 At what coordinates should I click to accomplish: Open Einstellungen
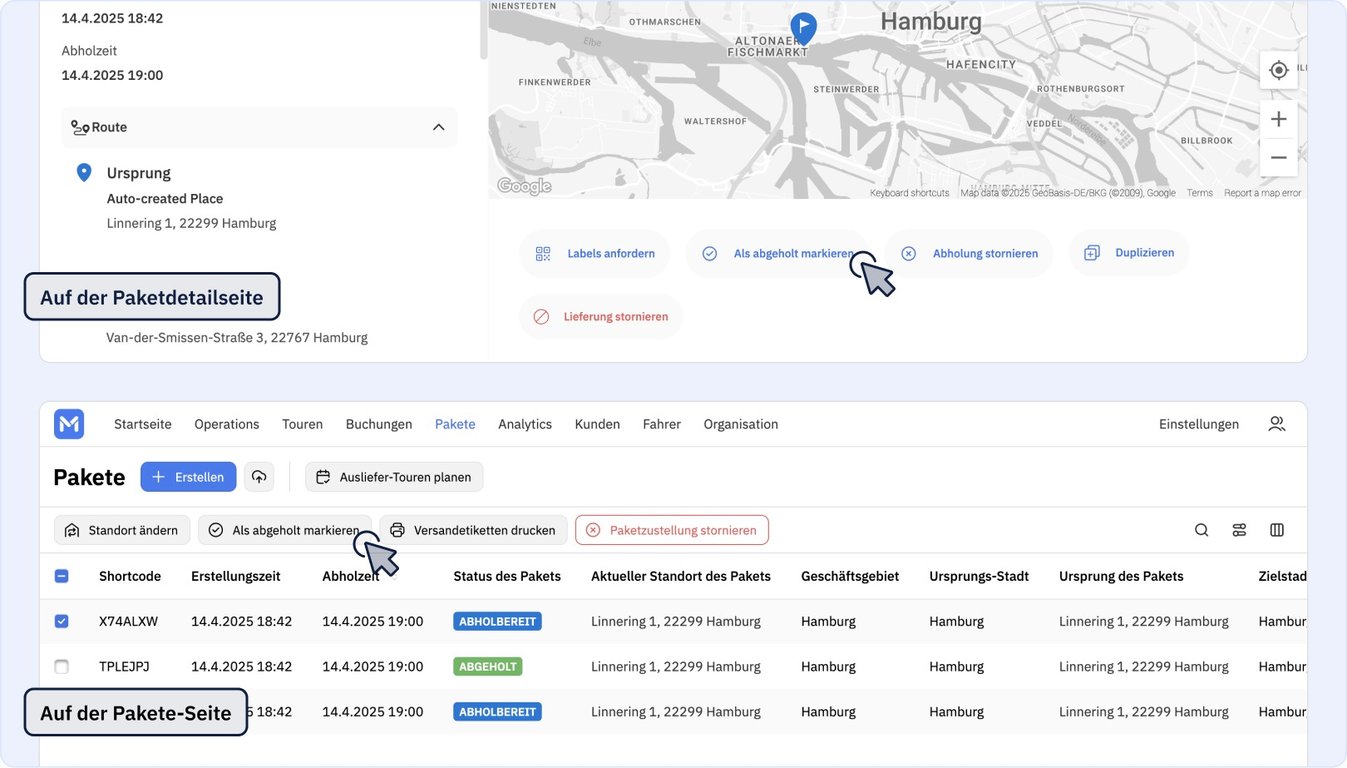point(1199,424)
